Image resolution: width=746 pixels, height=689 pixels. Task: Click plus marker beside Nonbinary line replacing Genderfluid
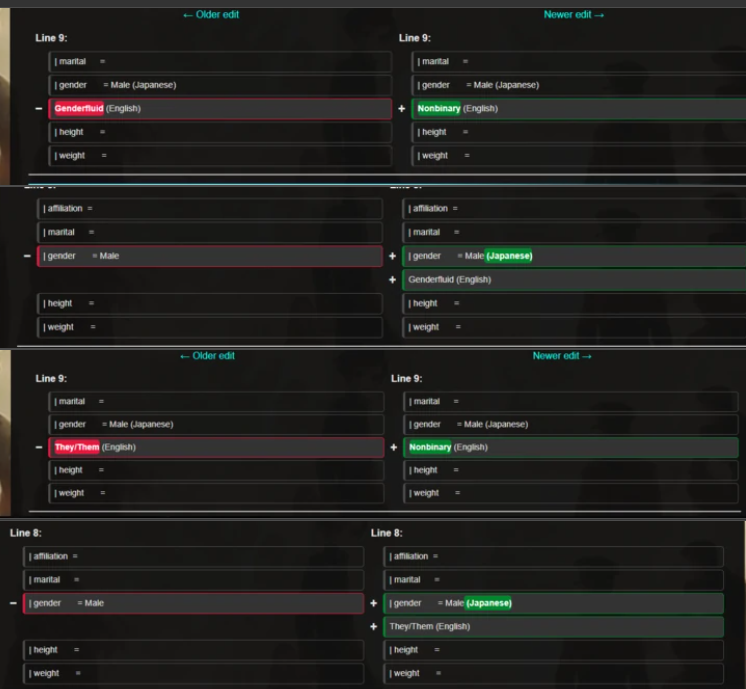pyautogui.click(x=402, y=108)
